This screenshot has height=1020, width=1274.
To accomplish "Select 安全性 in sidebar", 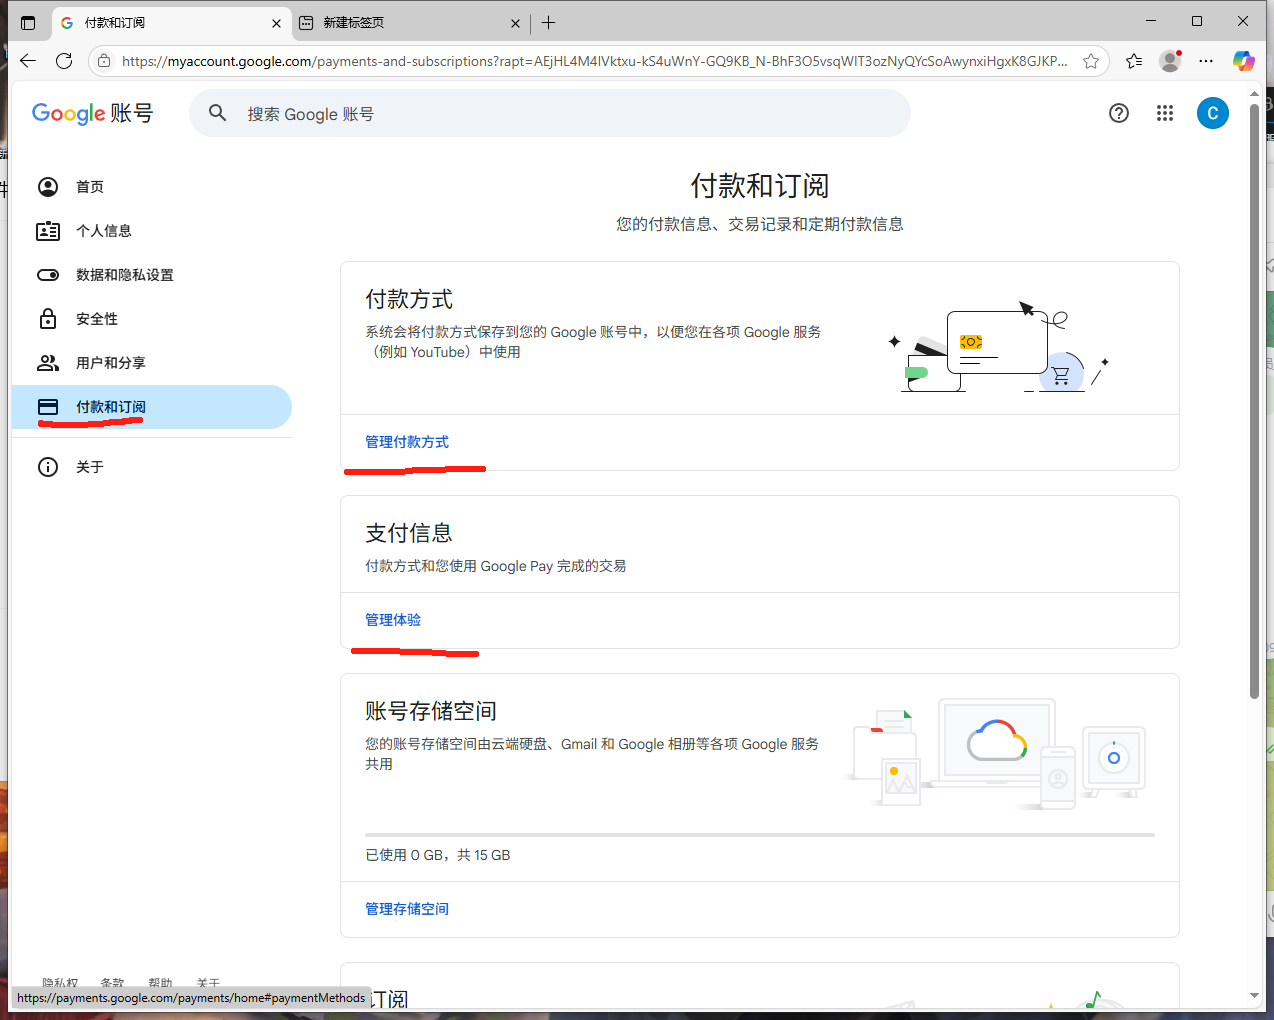I will [97, 319].
